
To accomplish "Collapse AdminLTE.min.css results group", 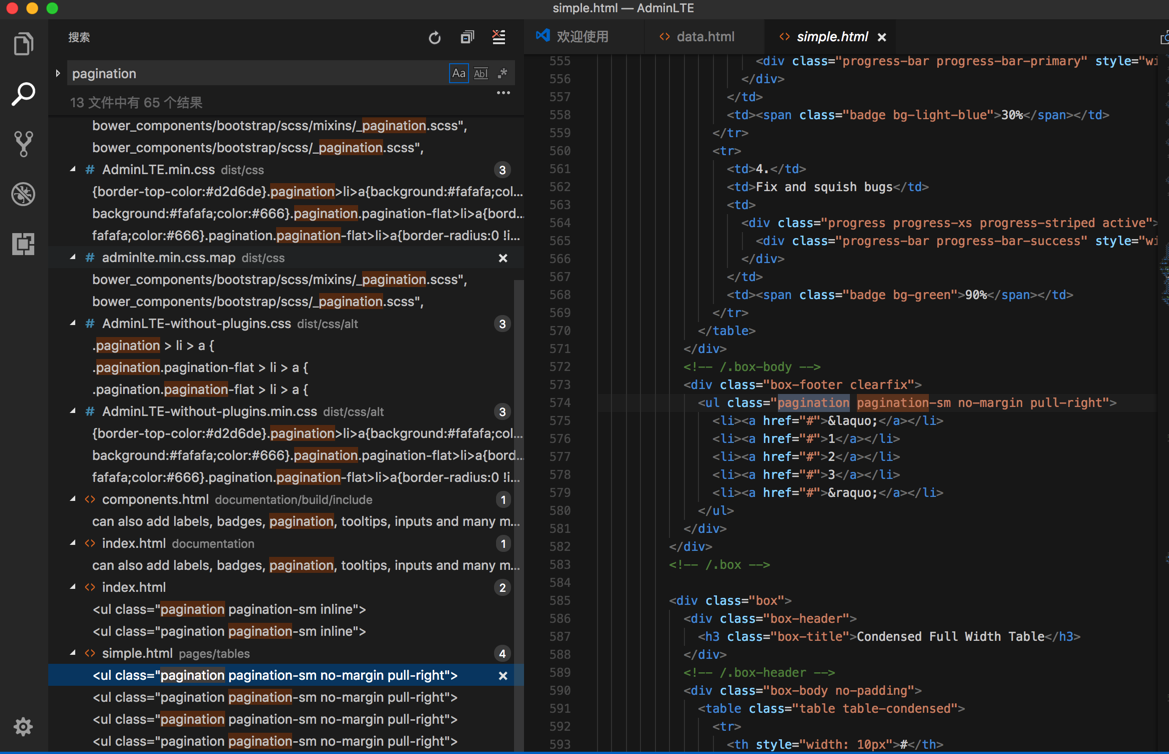I will click(74, 170).
